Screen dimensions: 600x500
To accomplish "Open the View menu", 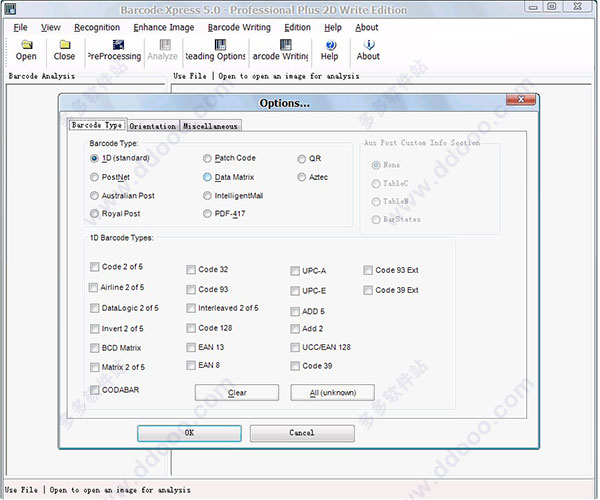I will [51, 28].
